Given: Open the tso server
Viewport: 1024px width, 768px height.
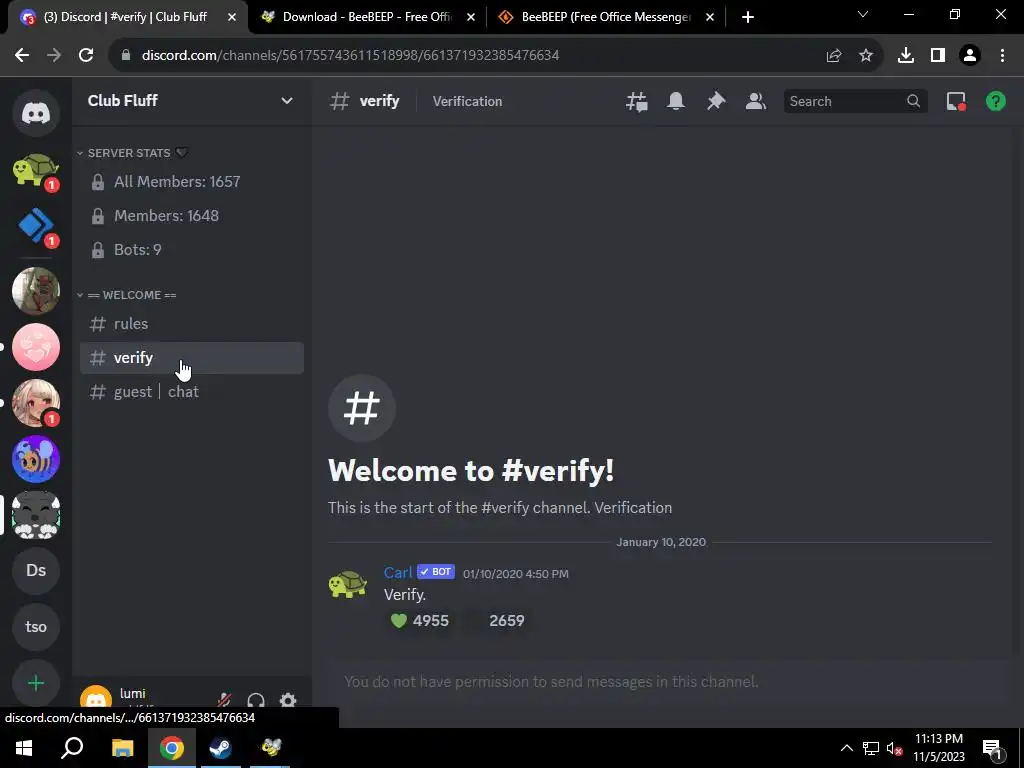Looking at the screenshot, I should pyautogui.click(x=36, y=627).
